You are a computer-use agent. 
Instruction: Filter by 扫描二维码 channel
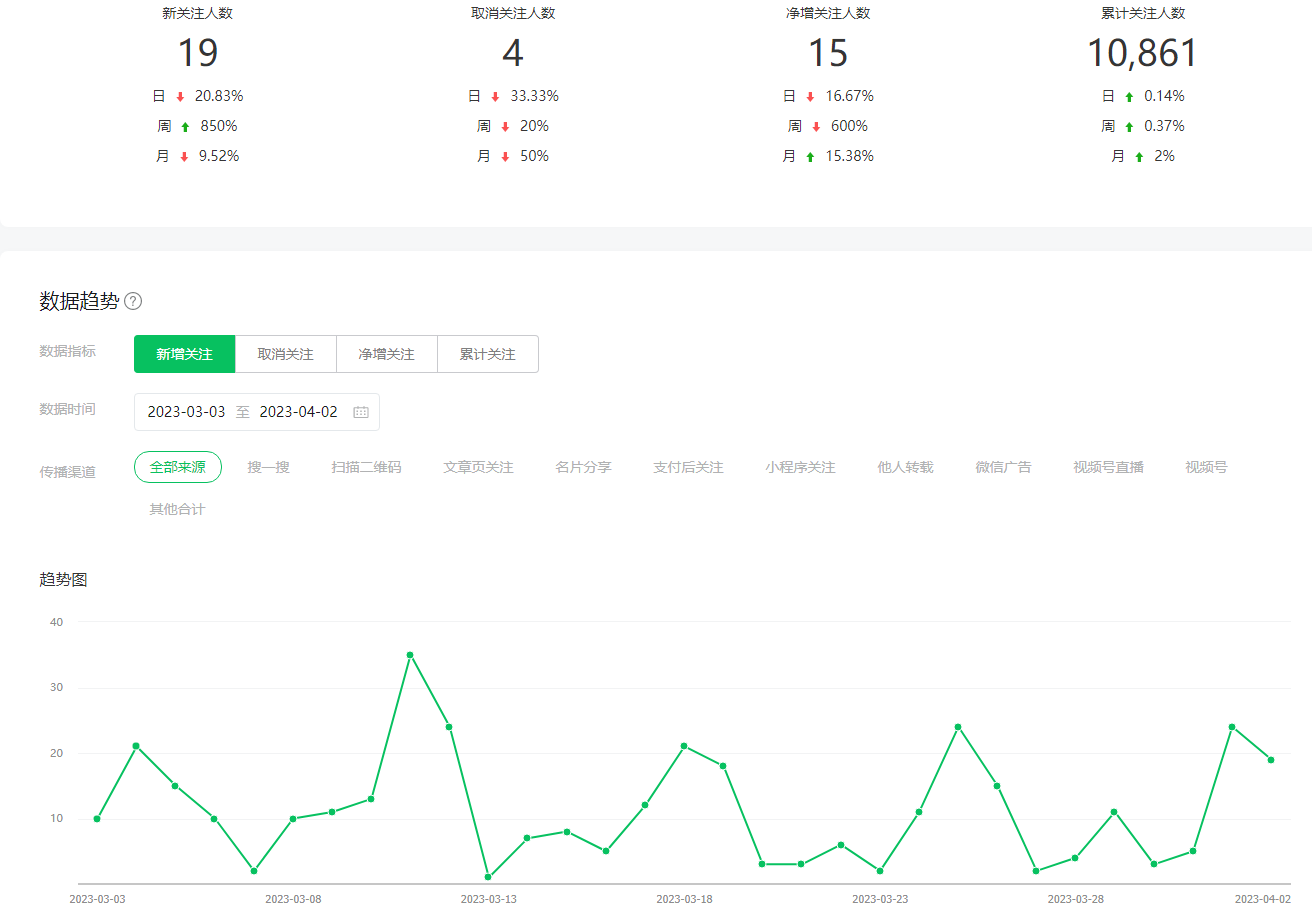[x=366, y=467]
